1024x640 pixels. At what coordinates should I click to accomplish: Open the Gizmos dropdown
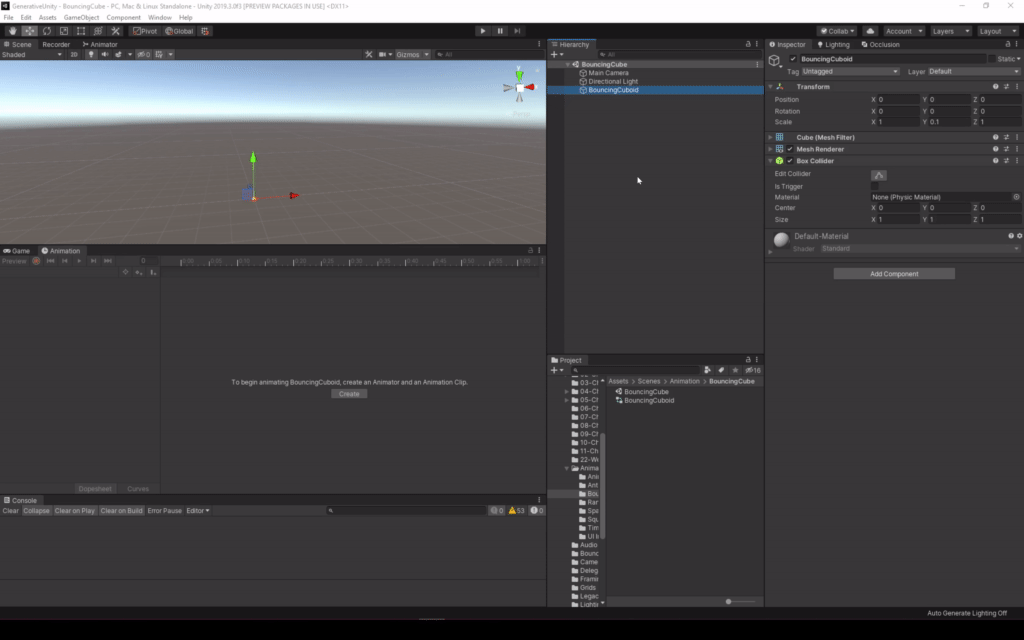pyautogui.click(x=413, y=54)
